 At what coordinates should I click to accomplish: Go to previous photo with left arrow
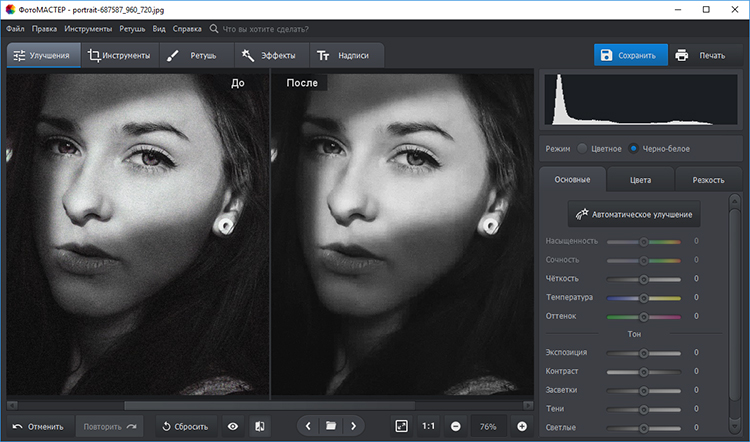308,426
